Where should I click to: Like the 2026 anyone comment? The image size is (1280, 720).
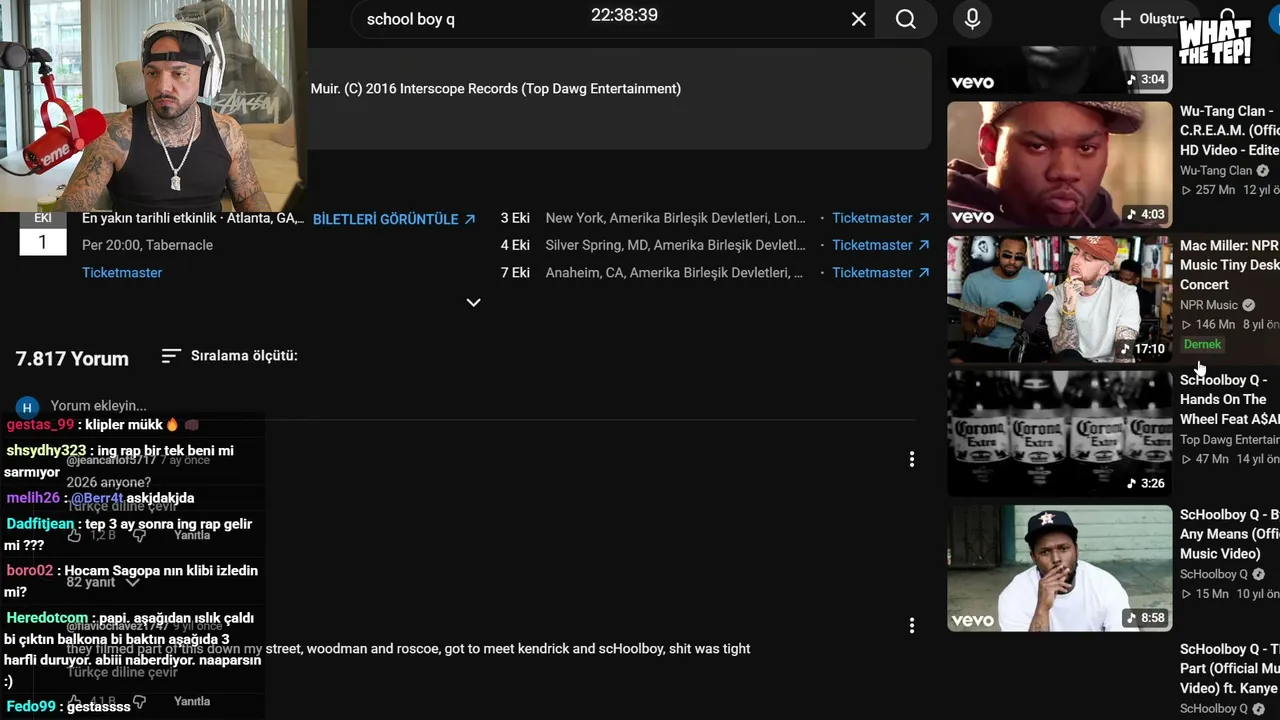point(75,535)
